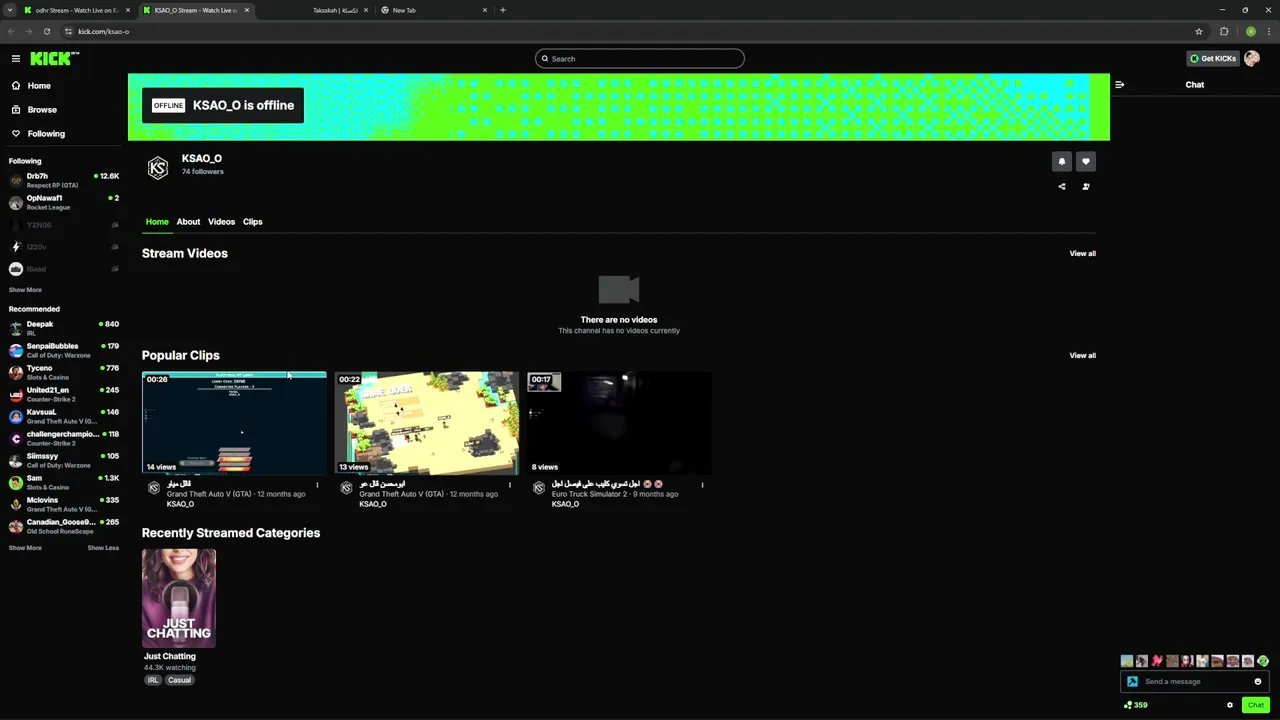Viewport: 1280px width, 720px height.
Task: Open SenpaiBubbles recommended channel
Action: coord(64,350)
